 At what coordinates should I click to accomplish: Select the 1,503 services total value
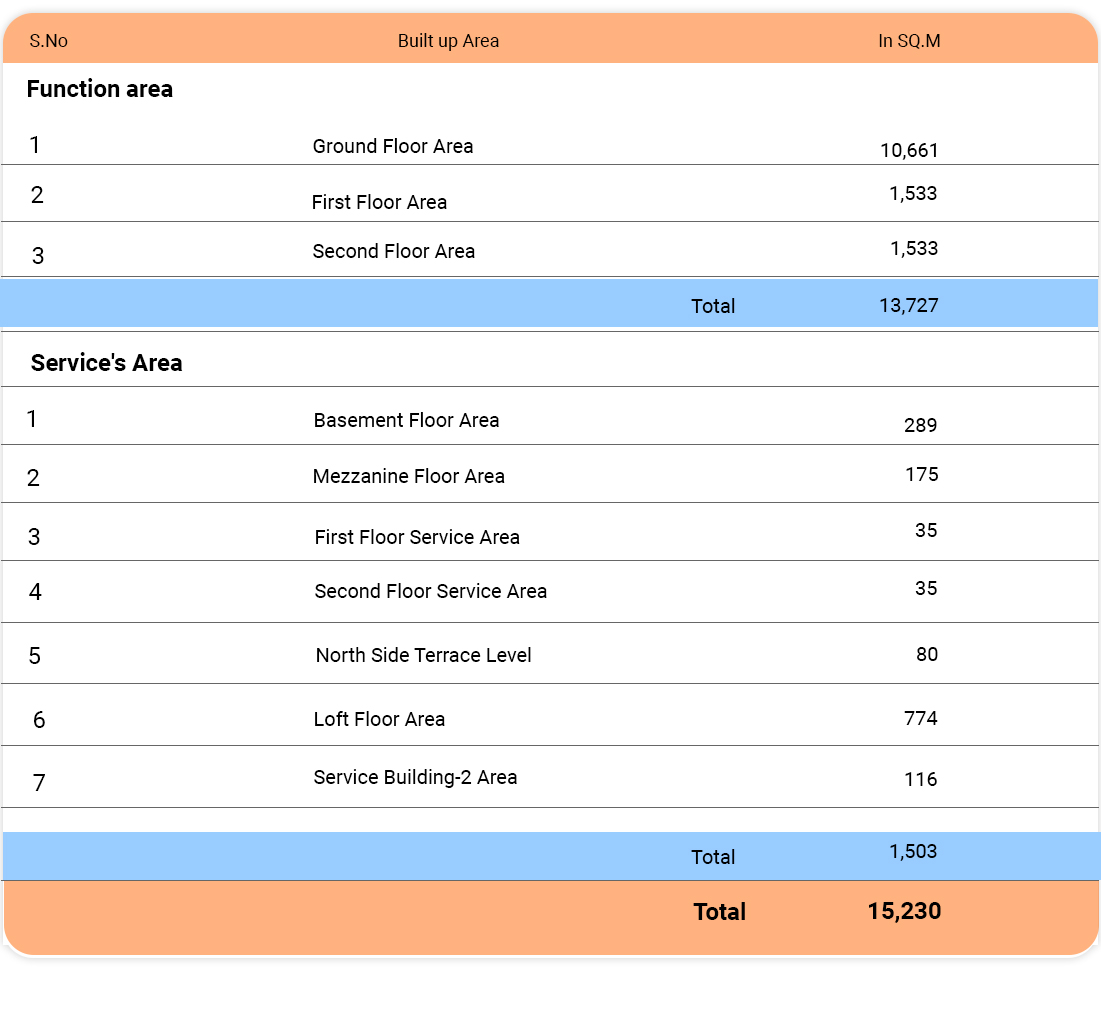tap(913, 852)
